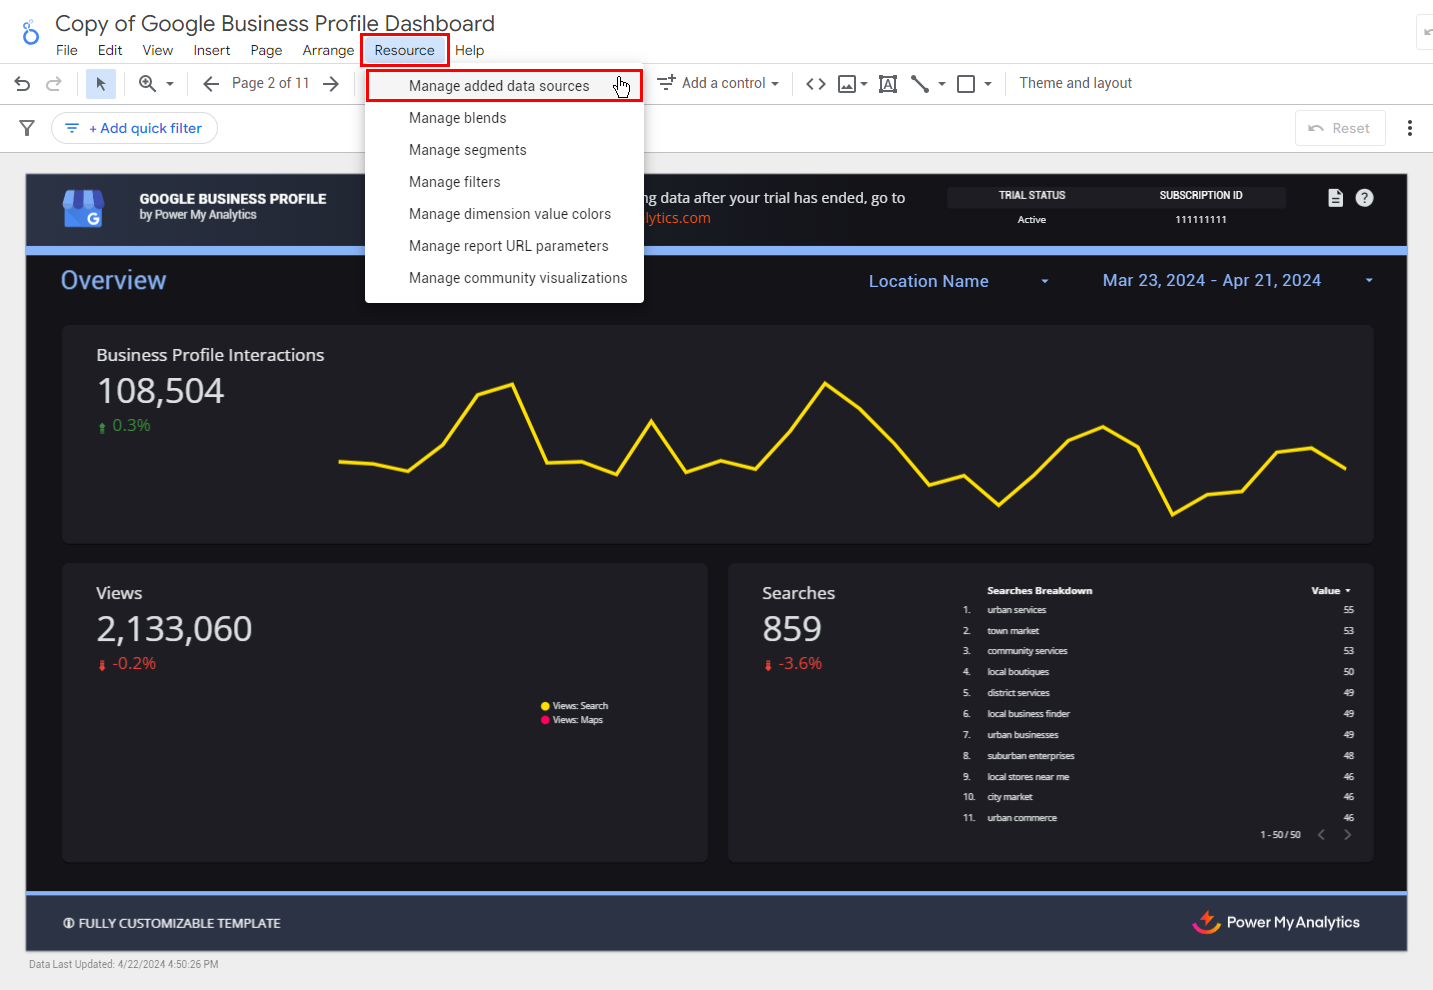Activate the selection mode pointer tool

point(101,84)
